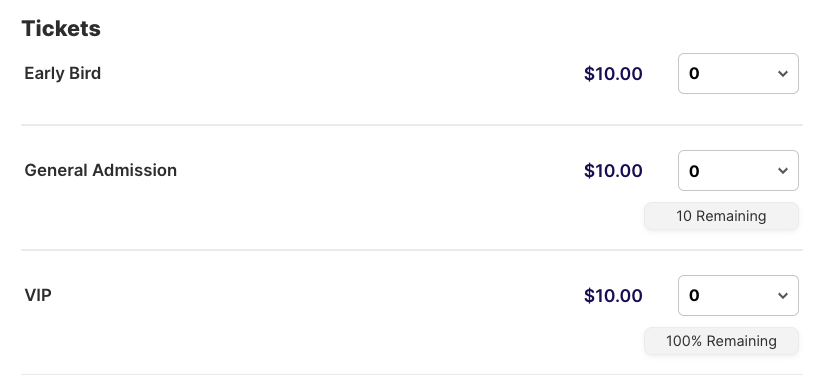Click the 0 value in VIP selector
This screenshot has height=375, width=836.
click(x=694, y=296)
